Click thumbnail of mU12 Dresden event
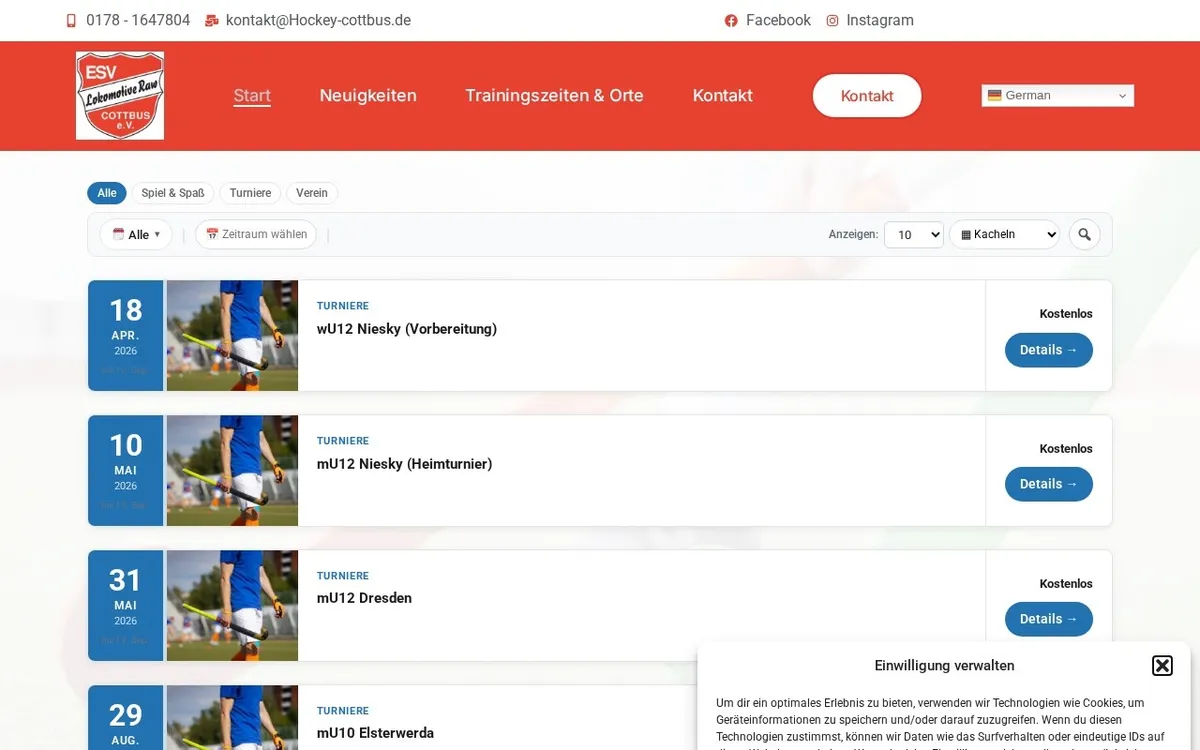 tap(232, 606)
